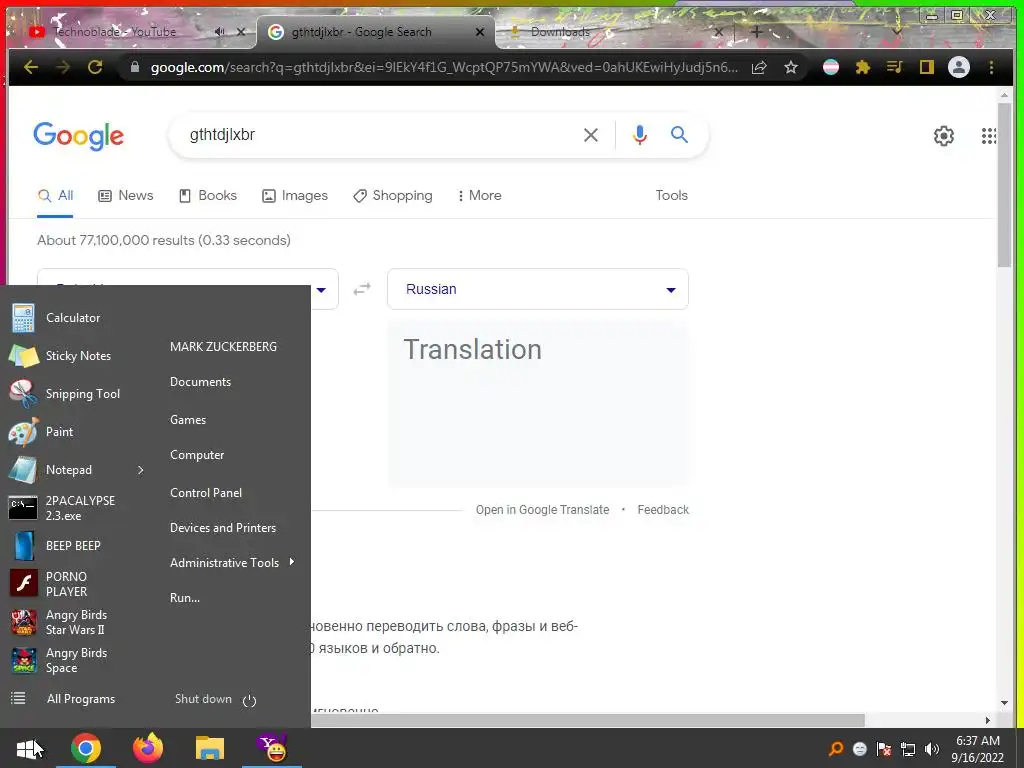This screenshot has width=1024, height=768.
Task: Switch to News search results
Action: tap(125, 195)
